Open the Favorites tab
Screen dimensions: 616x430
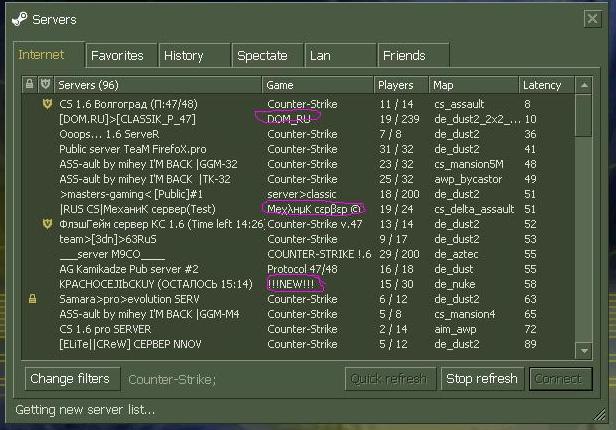point(121,55)
